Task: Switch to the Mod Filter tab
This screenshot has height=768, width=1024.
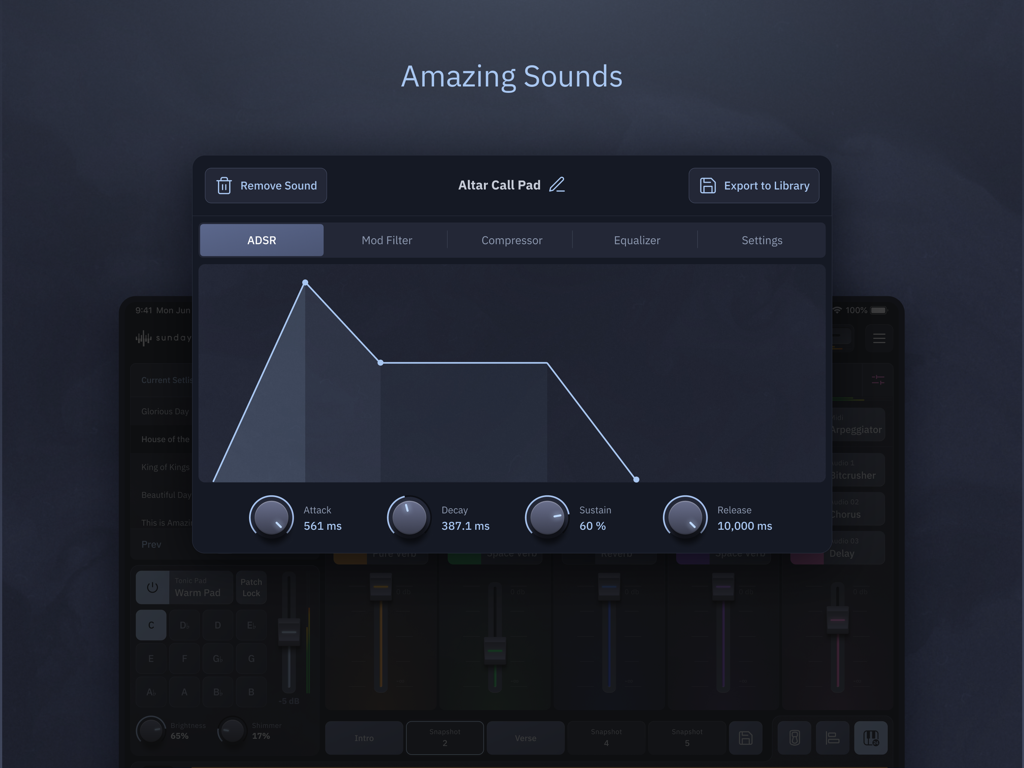Action: click(386, 240)
